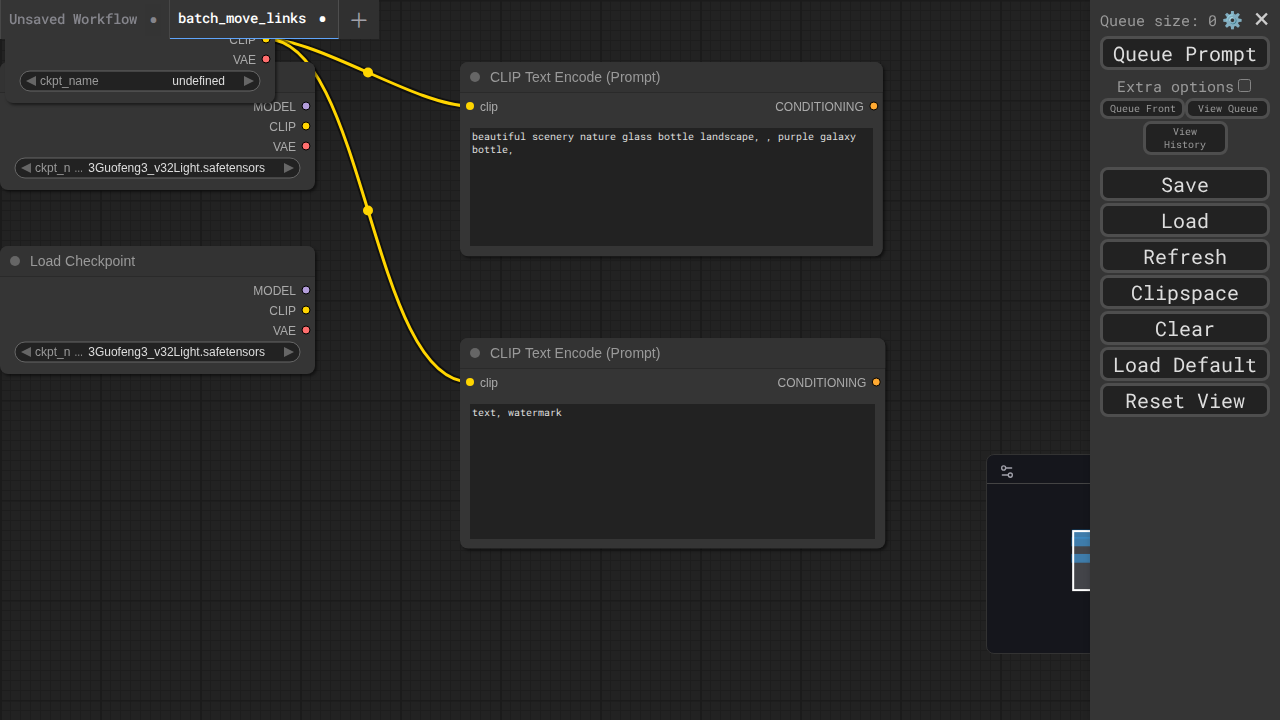The image size is (1280, 720).
Task: Switch to the Unsaved Workflow tab
Action: (73, 19)
